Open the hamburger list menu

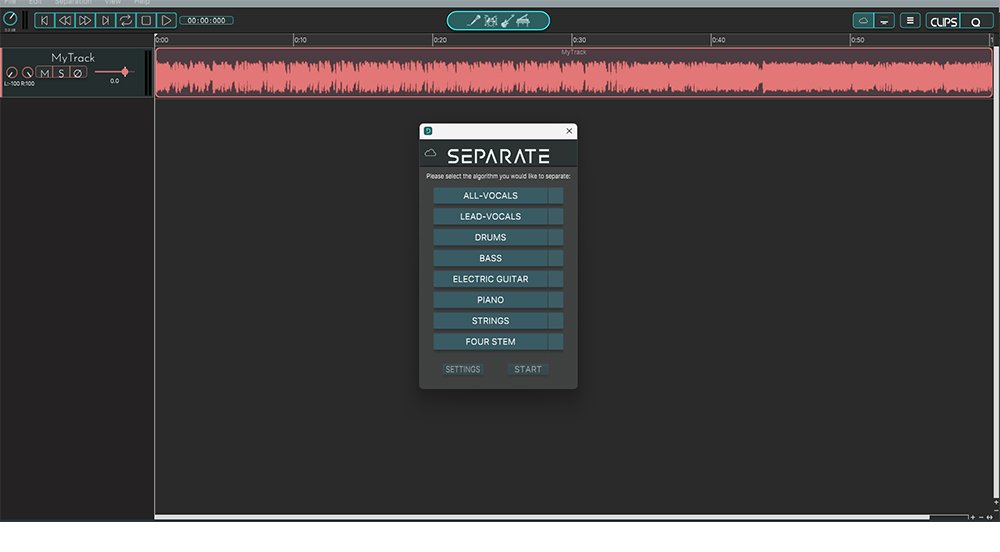point(910,21)
